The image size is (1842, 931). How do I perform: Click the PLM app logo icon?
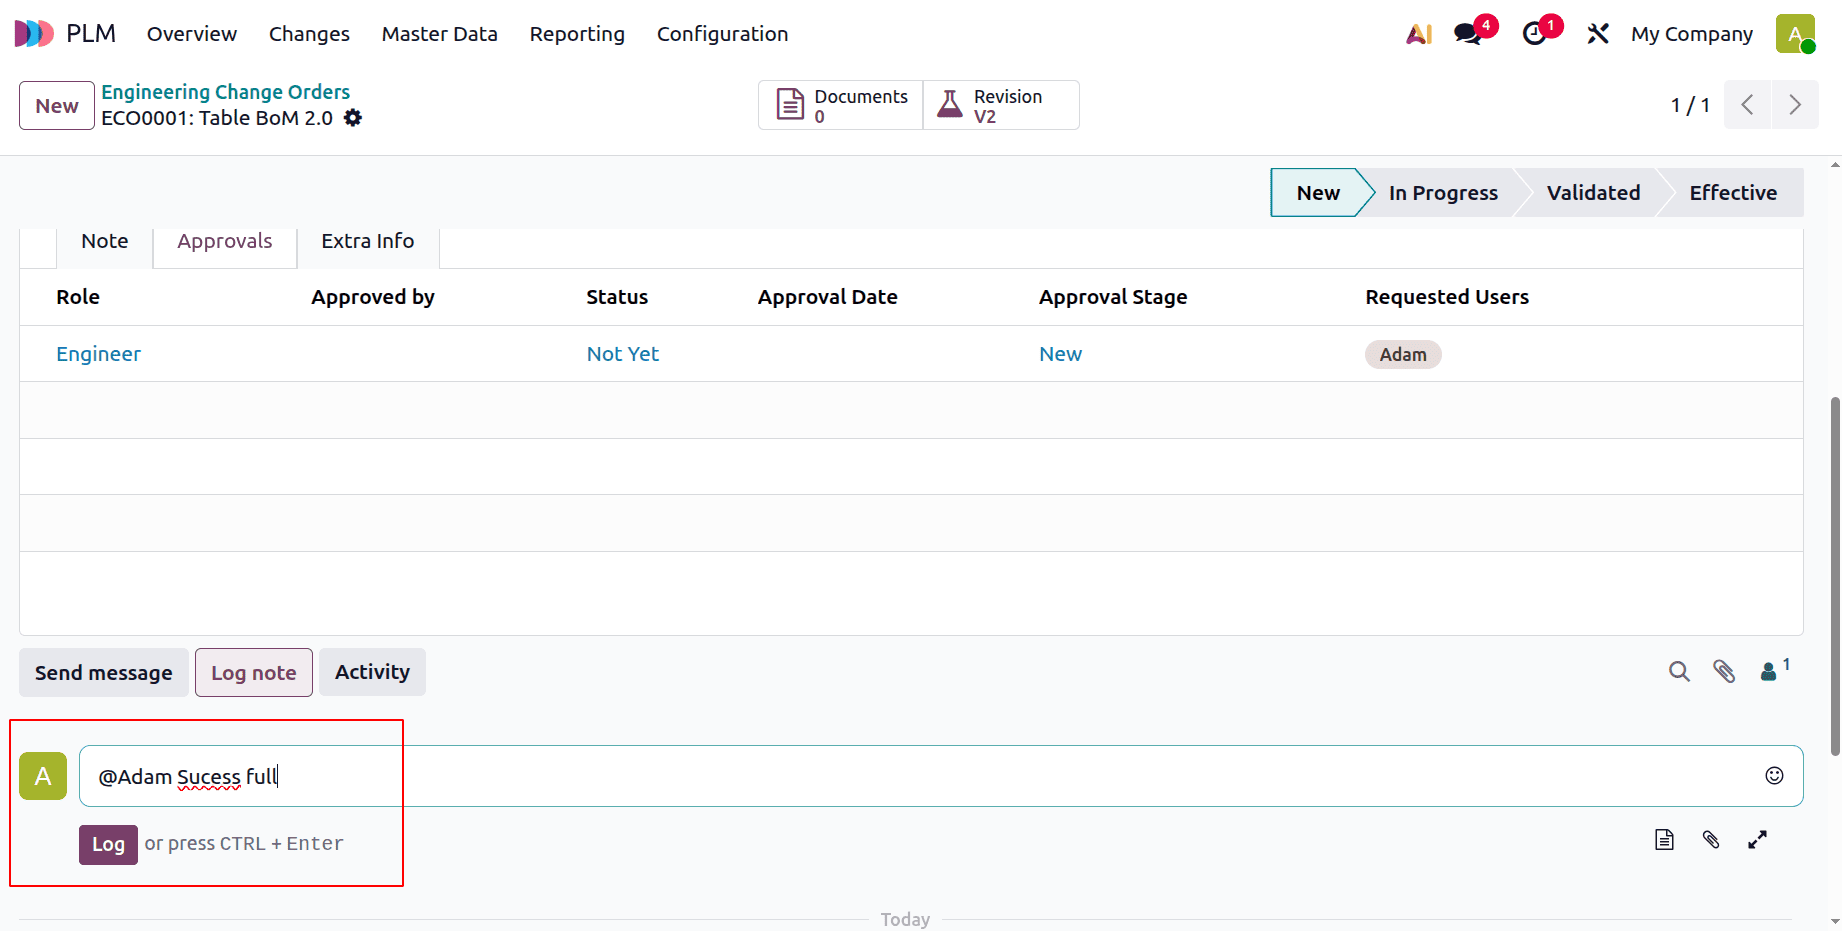34,34
